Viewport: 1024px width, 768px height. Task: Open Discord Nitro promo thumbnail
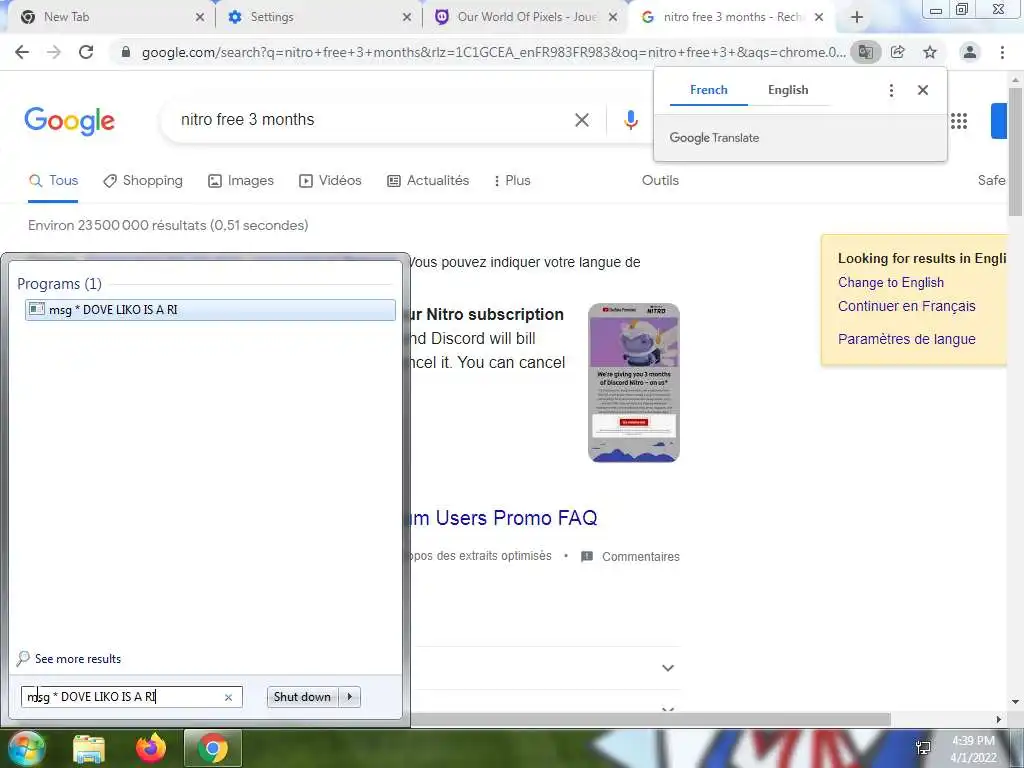click(x=633, y=383)
